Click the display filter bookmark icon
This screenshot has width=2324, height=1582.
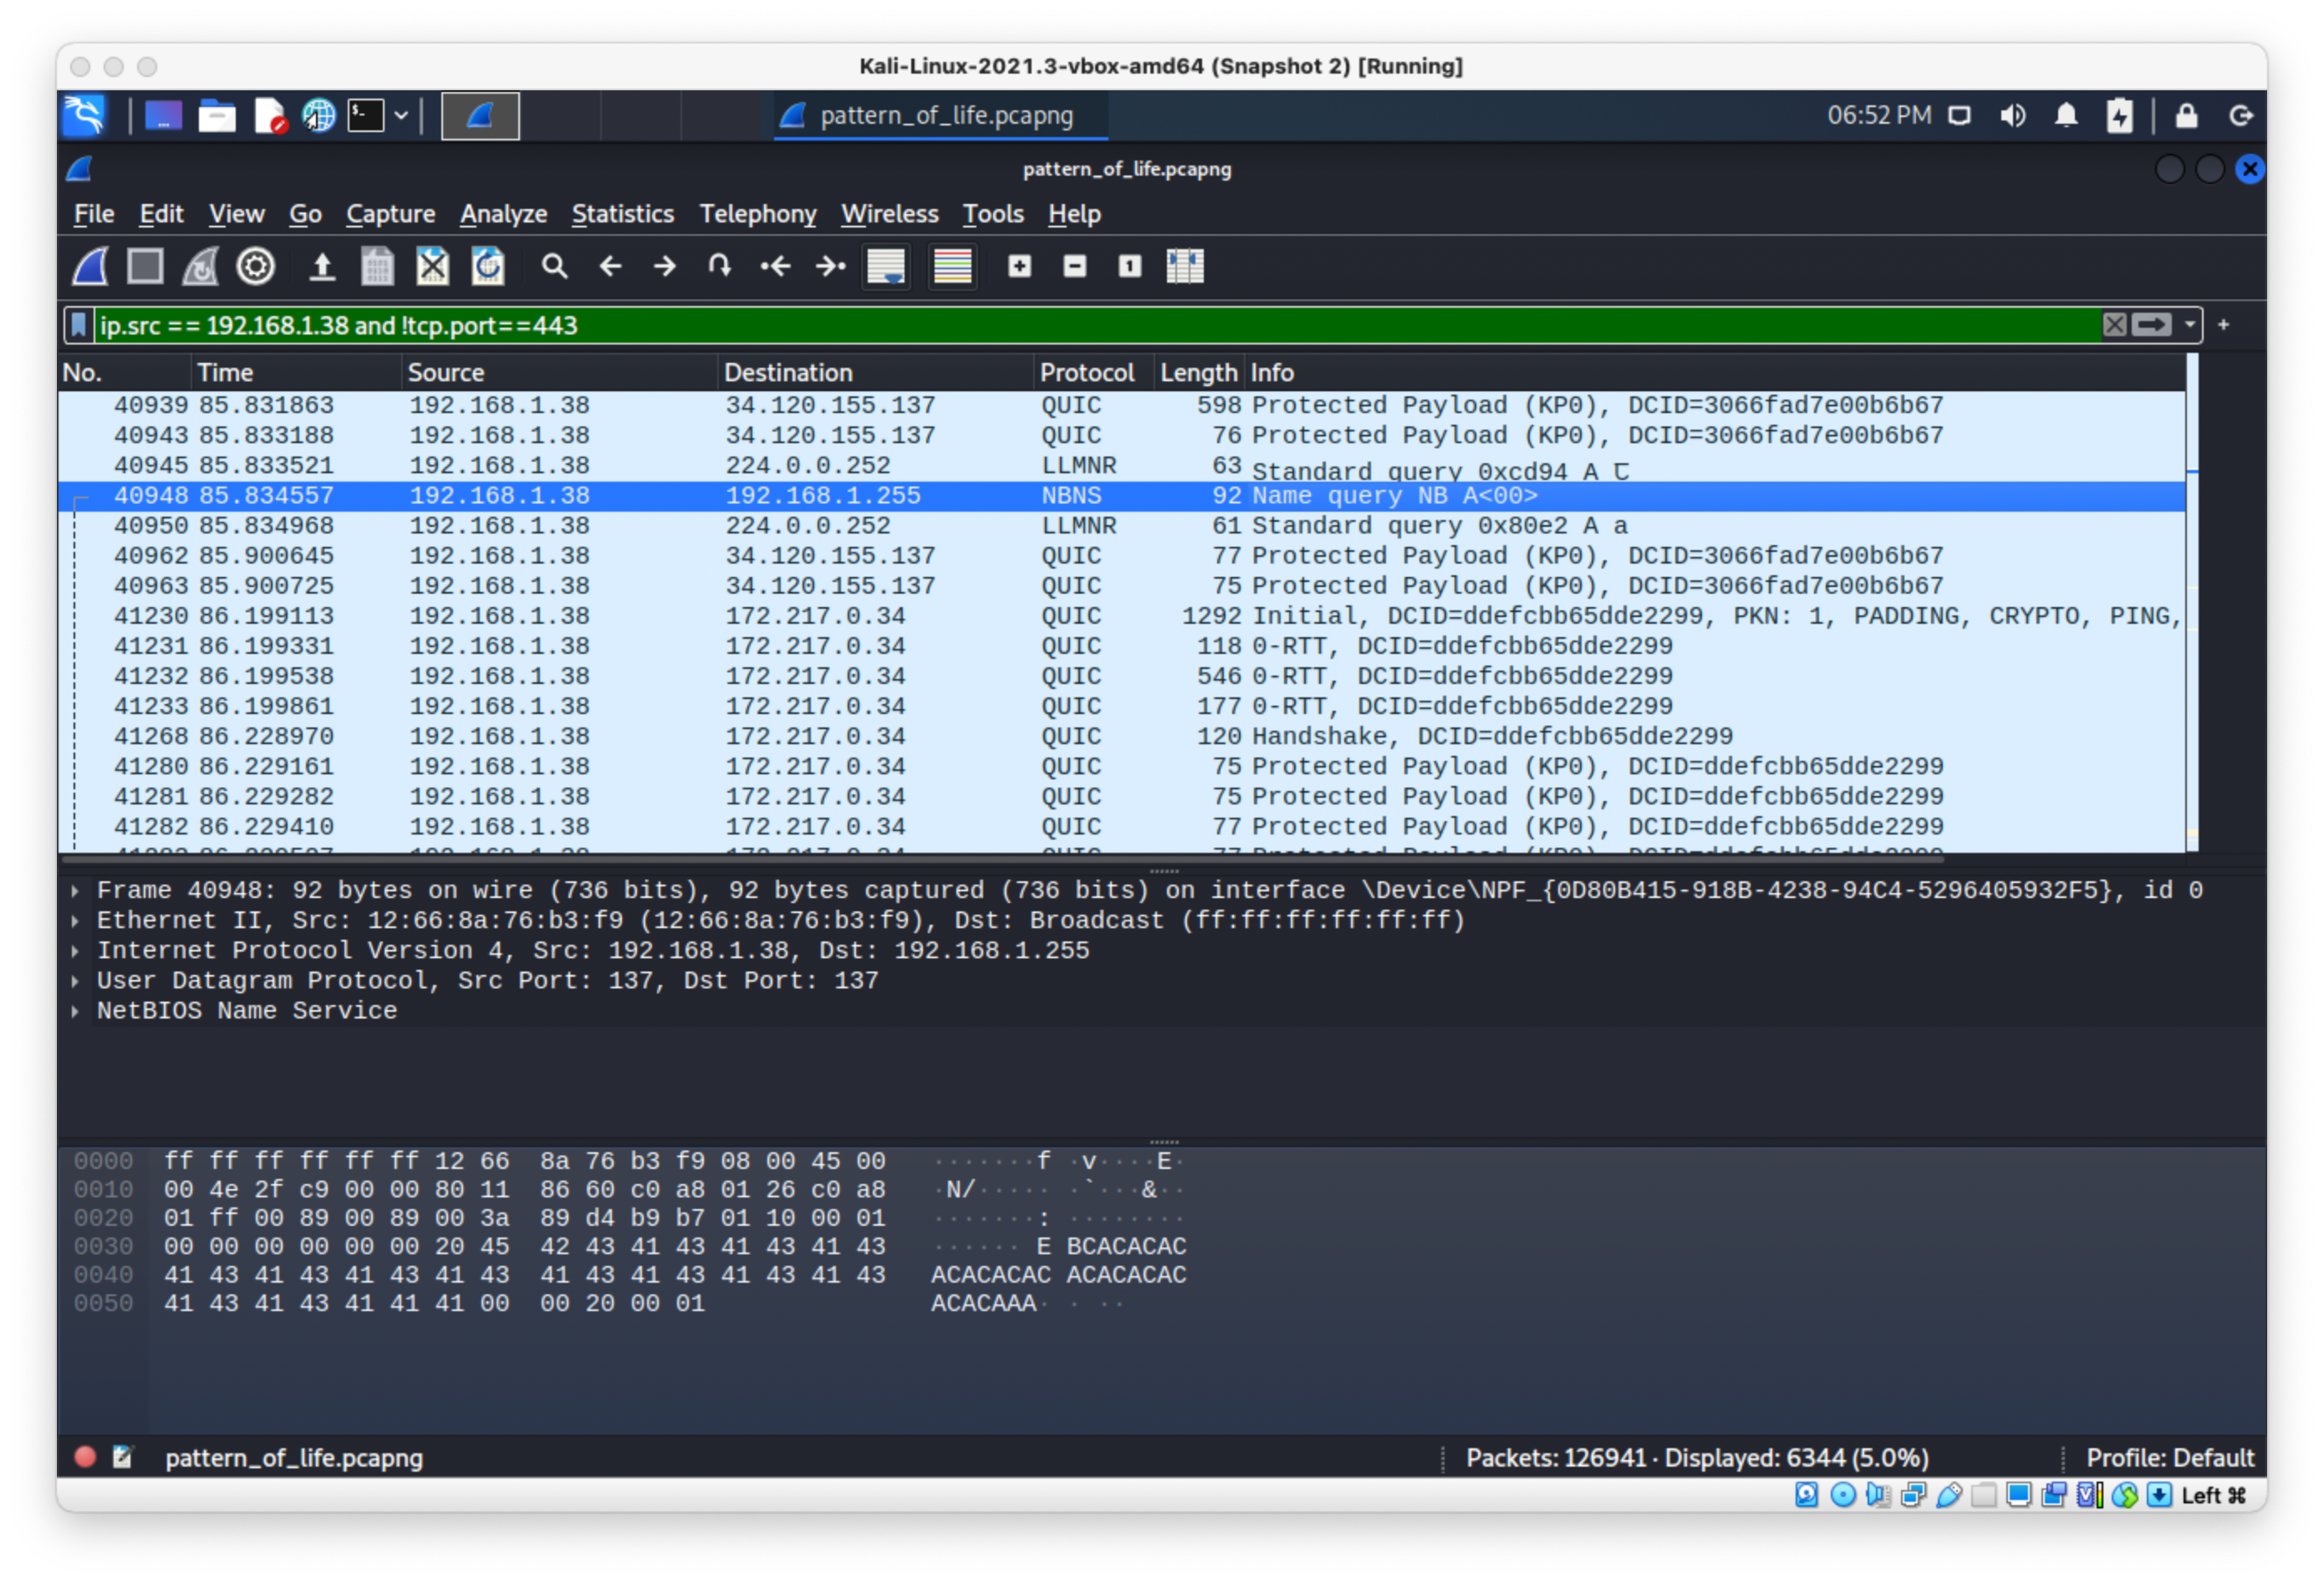click(79, 325)
